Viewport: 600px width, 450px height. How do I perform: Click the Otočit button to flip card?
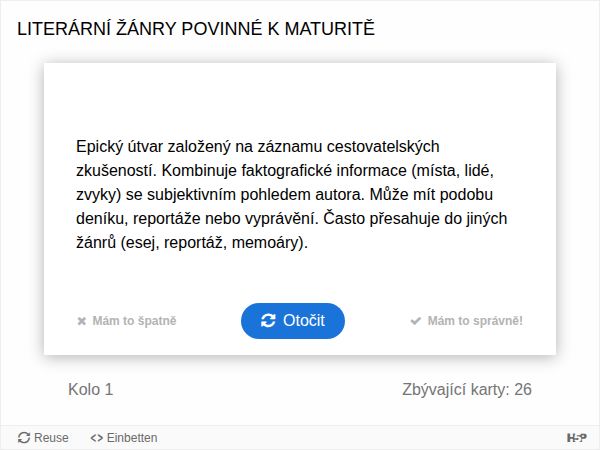pyautogui.click(x=292, y=321)
